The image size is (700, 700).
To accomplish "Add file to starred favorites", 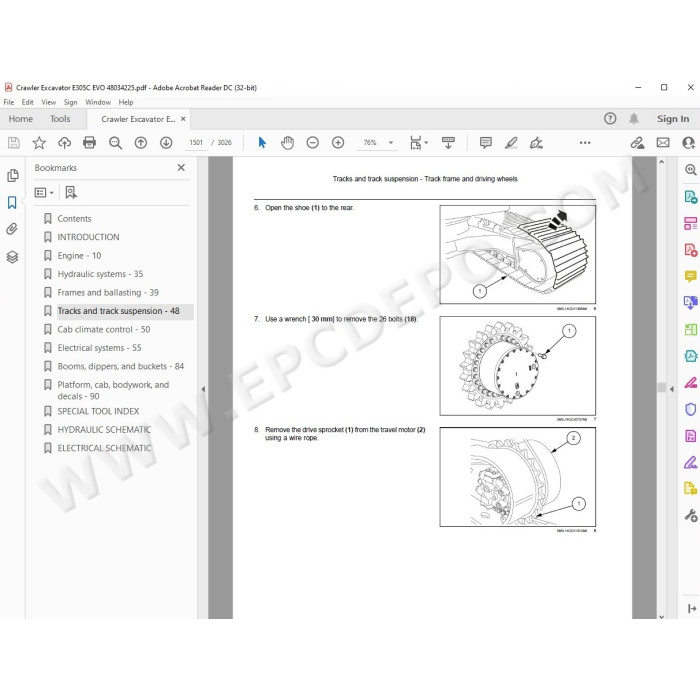I will tap(39, 143).
